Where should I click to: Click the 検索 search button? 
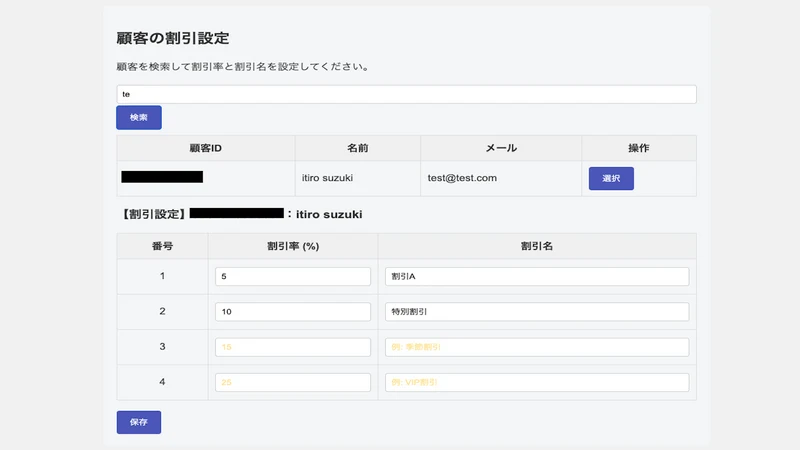(139, 117)
